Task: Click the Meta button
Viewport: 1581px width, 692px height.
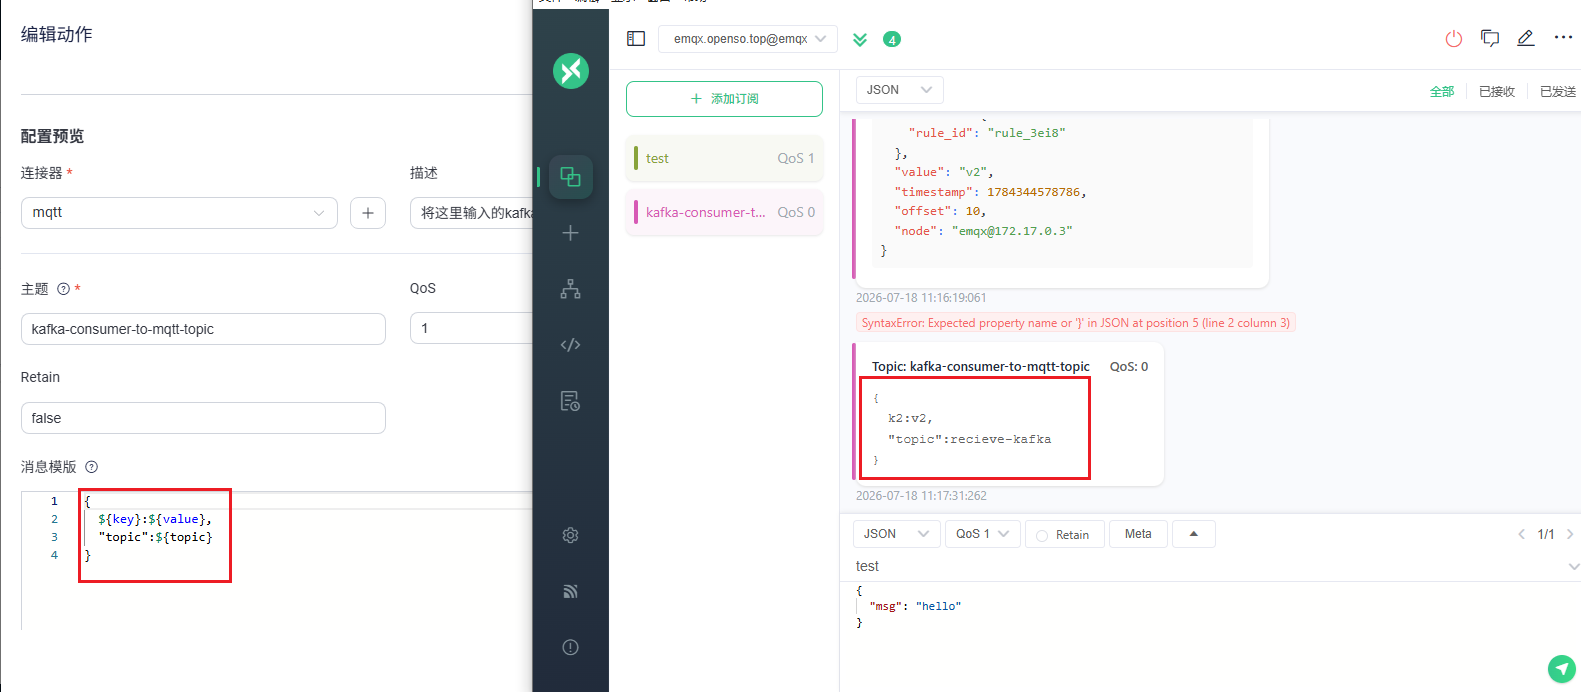Action: (x=1138, y=534)
